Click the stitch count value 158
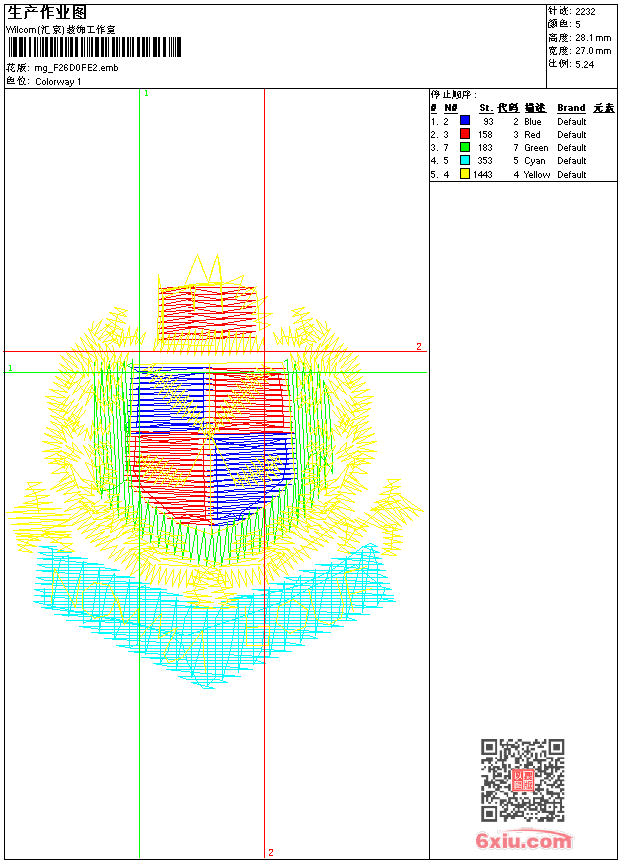 pyautogui.click(x=486, y=134)
